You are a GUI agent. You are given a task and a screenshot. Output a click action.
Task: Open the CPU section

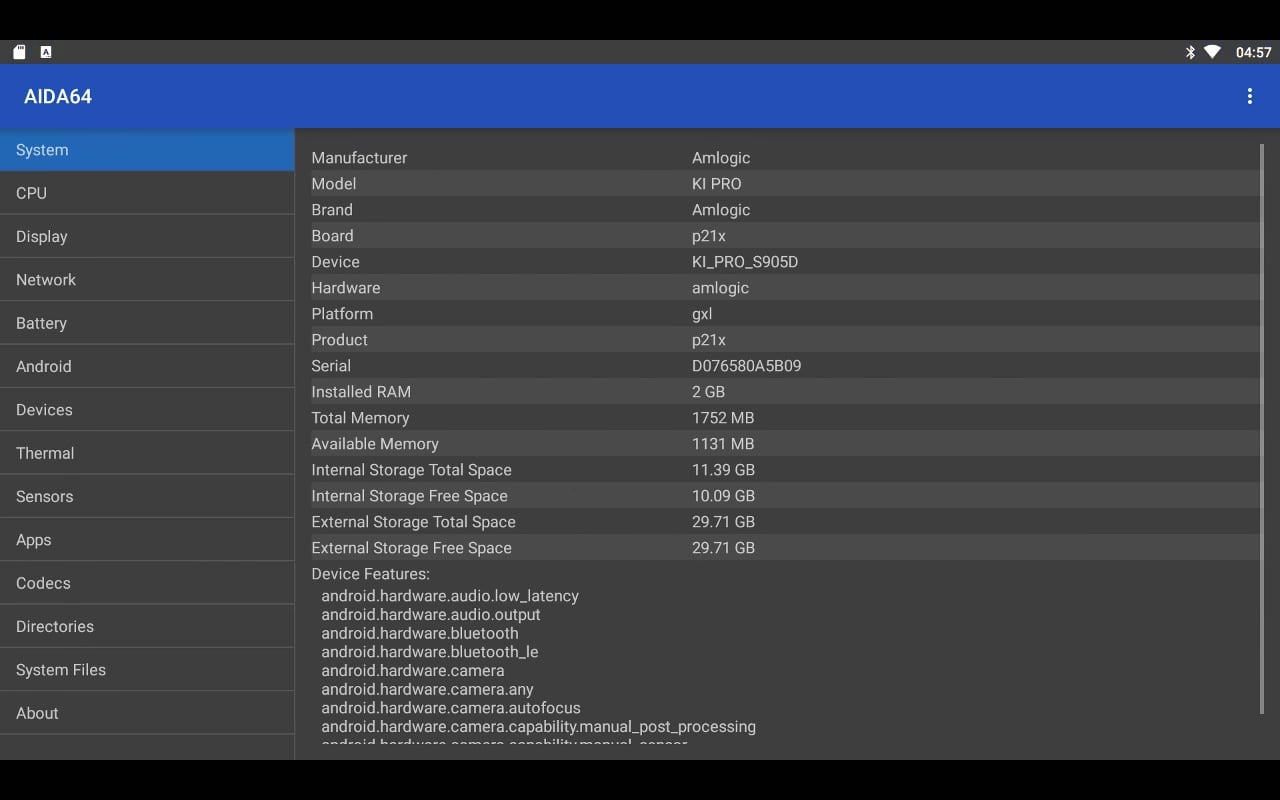pos(147,193)
